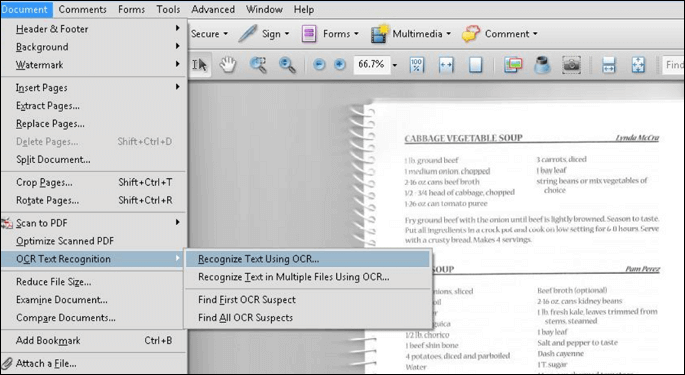Choose Find First OCR Suspect
Screen dimensions: 685x375
(x=308, y=300)
